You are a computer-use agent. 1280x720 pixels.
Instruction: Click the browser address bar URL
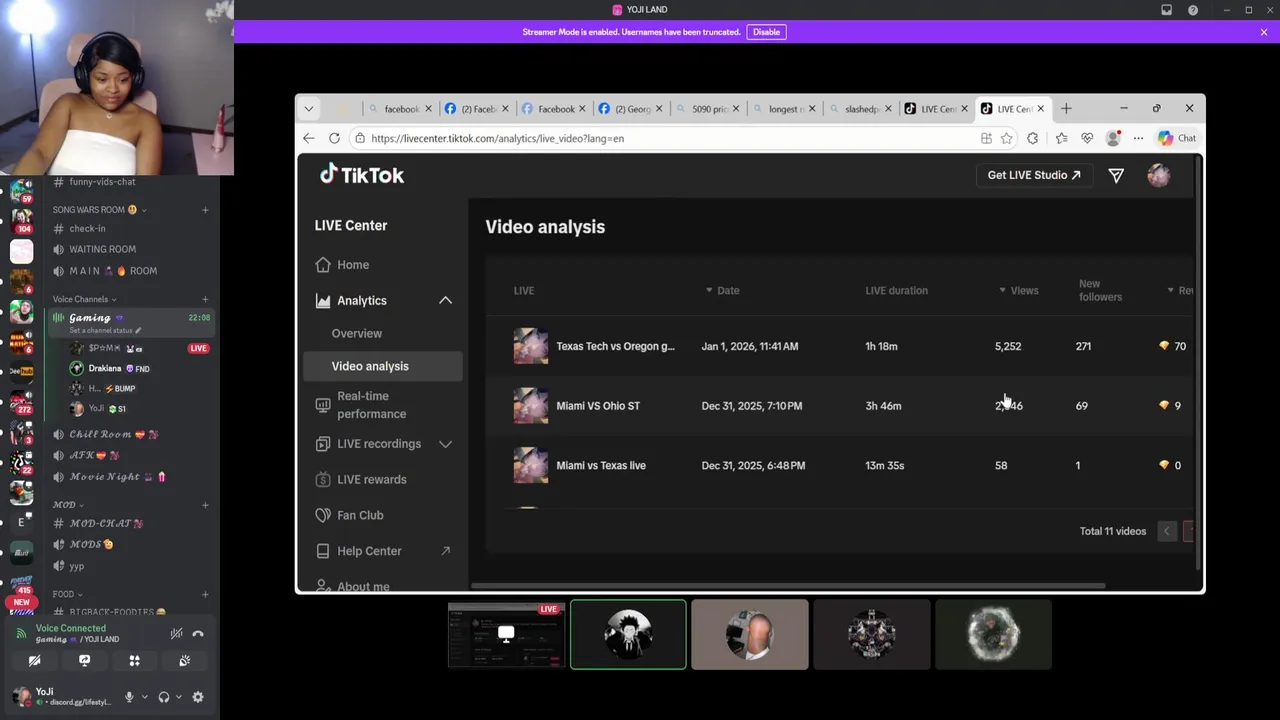pos(497,138)
